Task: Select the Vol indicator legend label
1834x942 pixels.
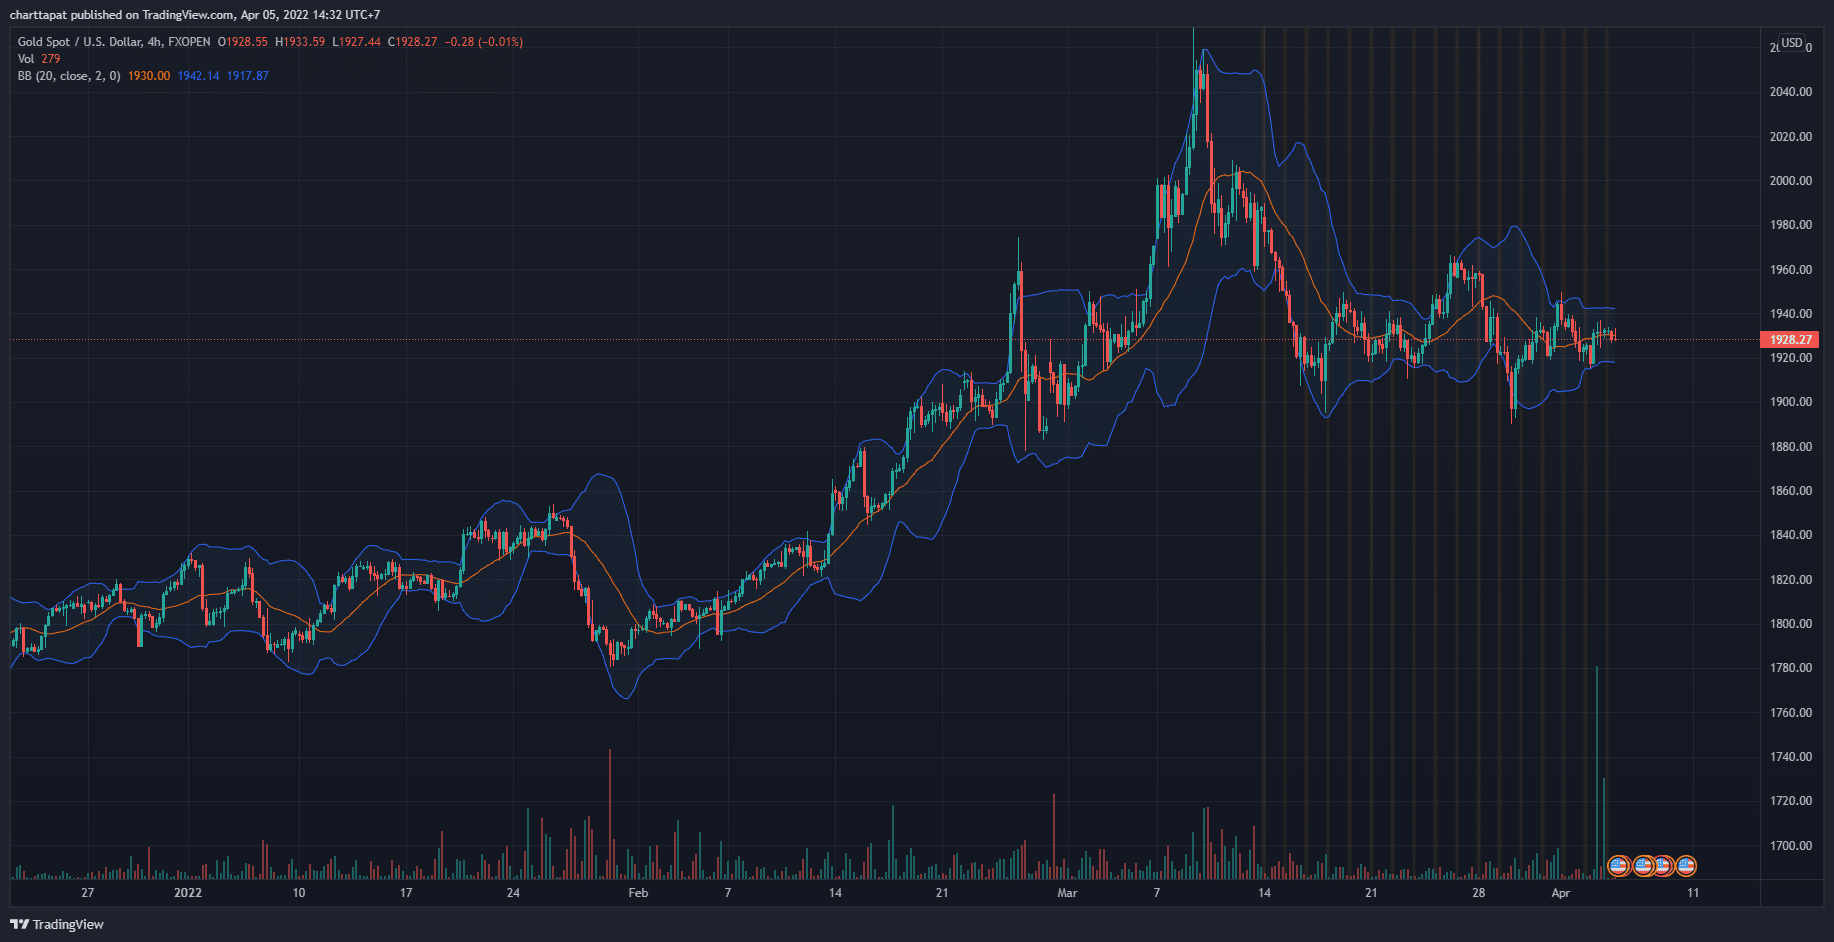Action: pyautogui.click(x=26, y=59)
